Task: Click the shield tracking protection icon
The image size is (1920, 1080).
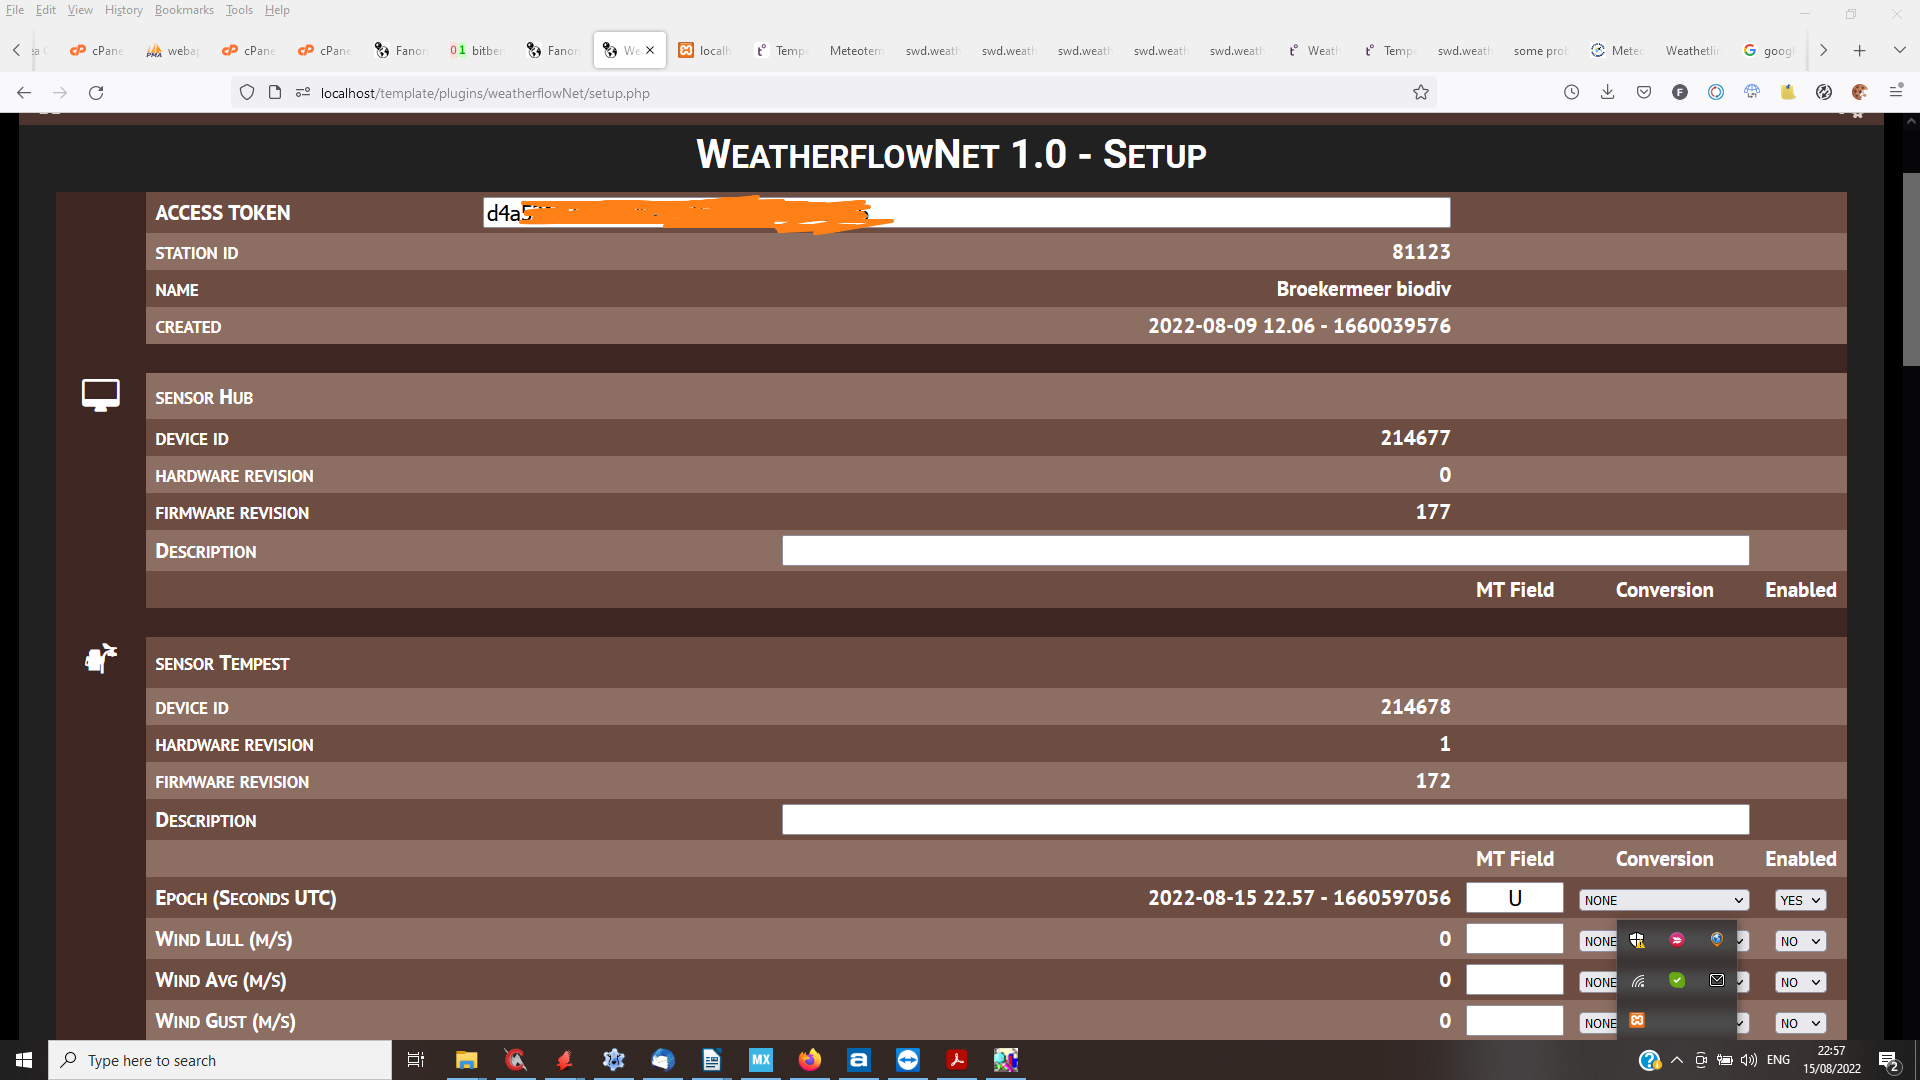Action: (247, 92)
